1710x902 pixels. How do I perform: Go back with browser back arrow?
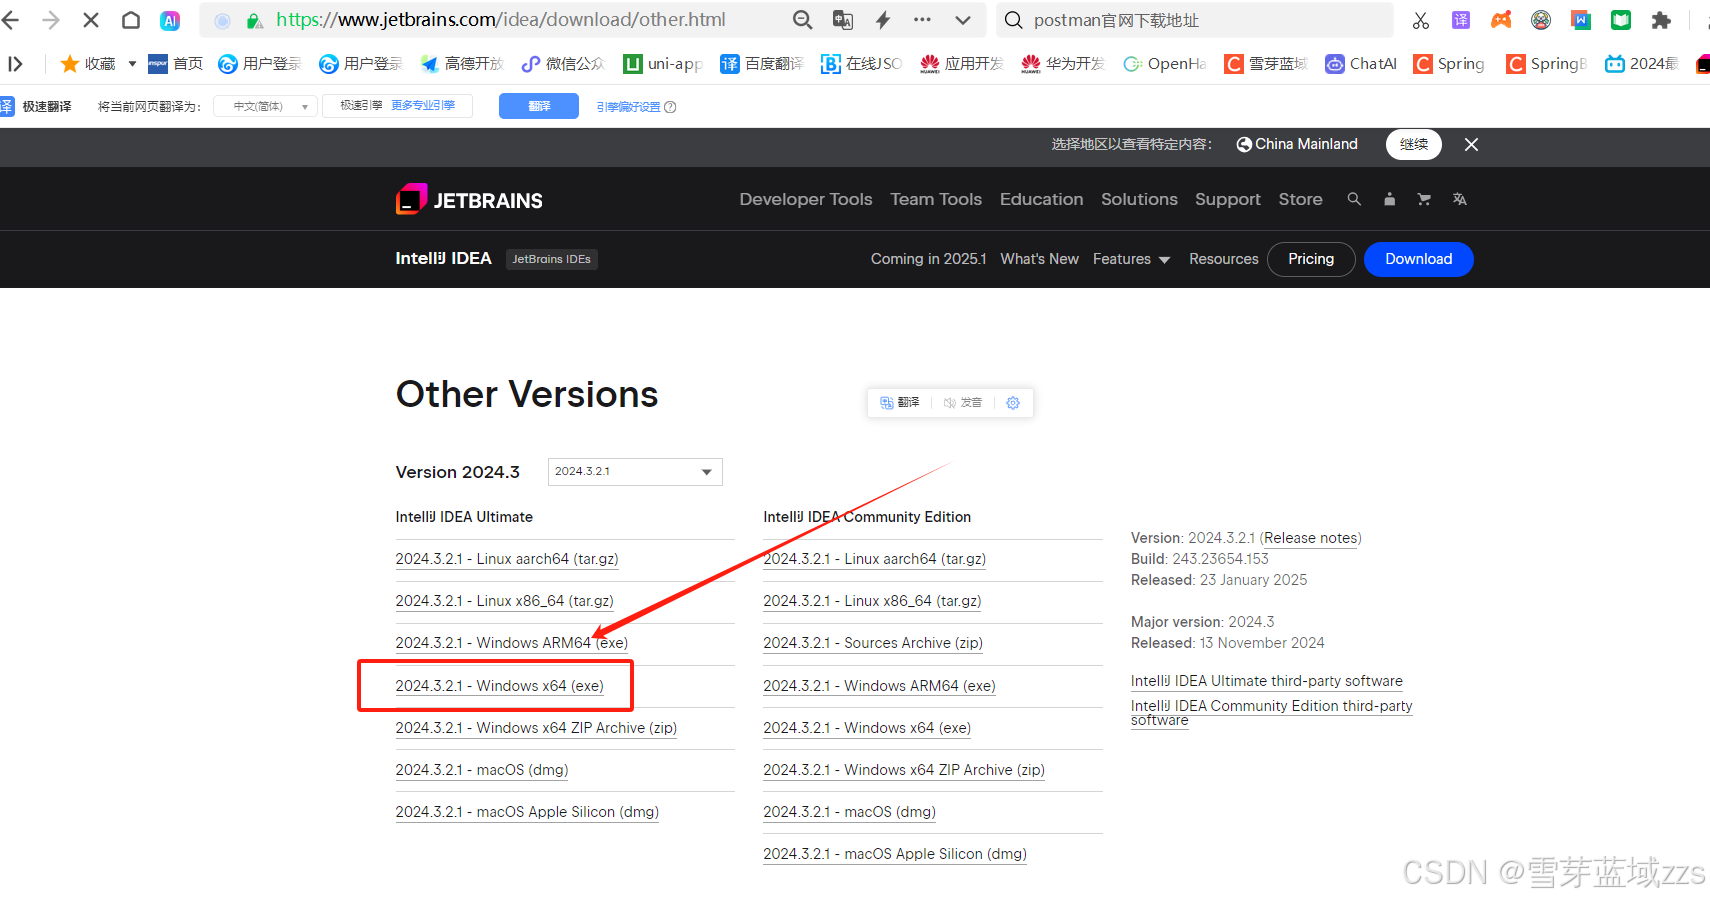coord(11,20)
